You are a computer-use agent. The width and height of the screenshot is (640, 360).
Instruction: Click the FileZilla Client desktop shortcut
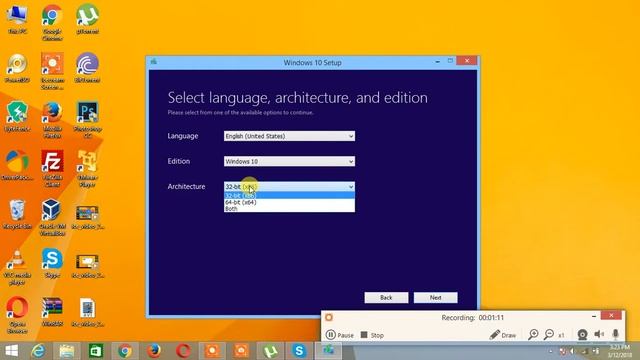(52, 169)
